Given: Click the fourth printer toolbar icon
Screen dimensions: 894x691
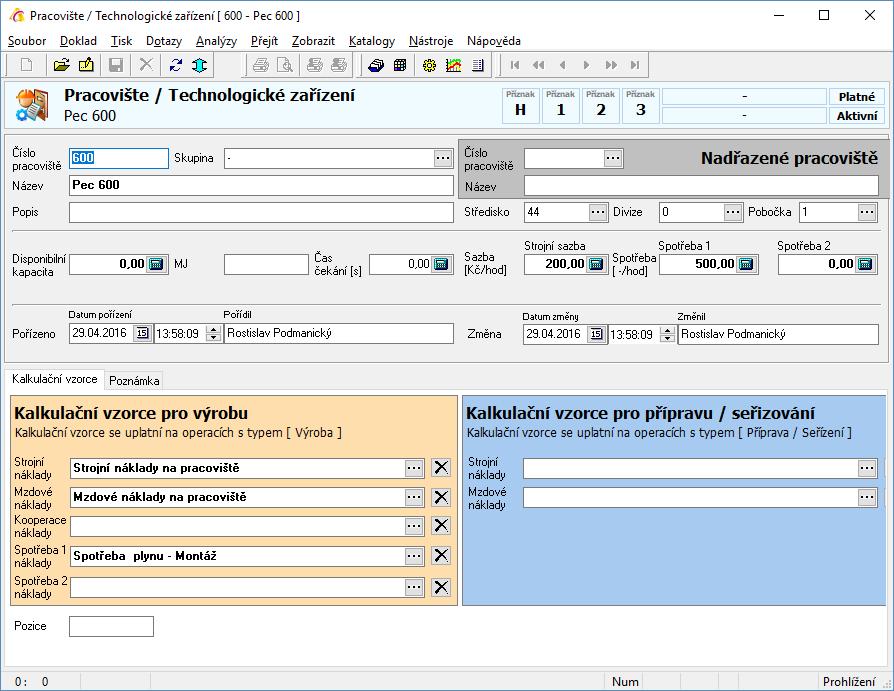Looking at the screenshot, I should 339,65.
